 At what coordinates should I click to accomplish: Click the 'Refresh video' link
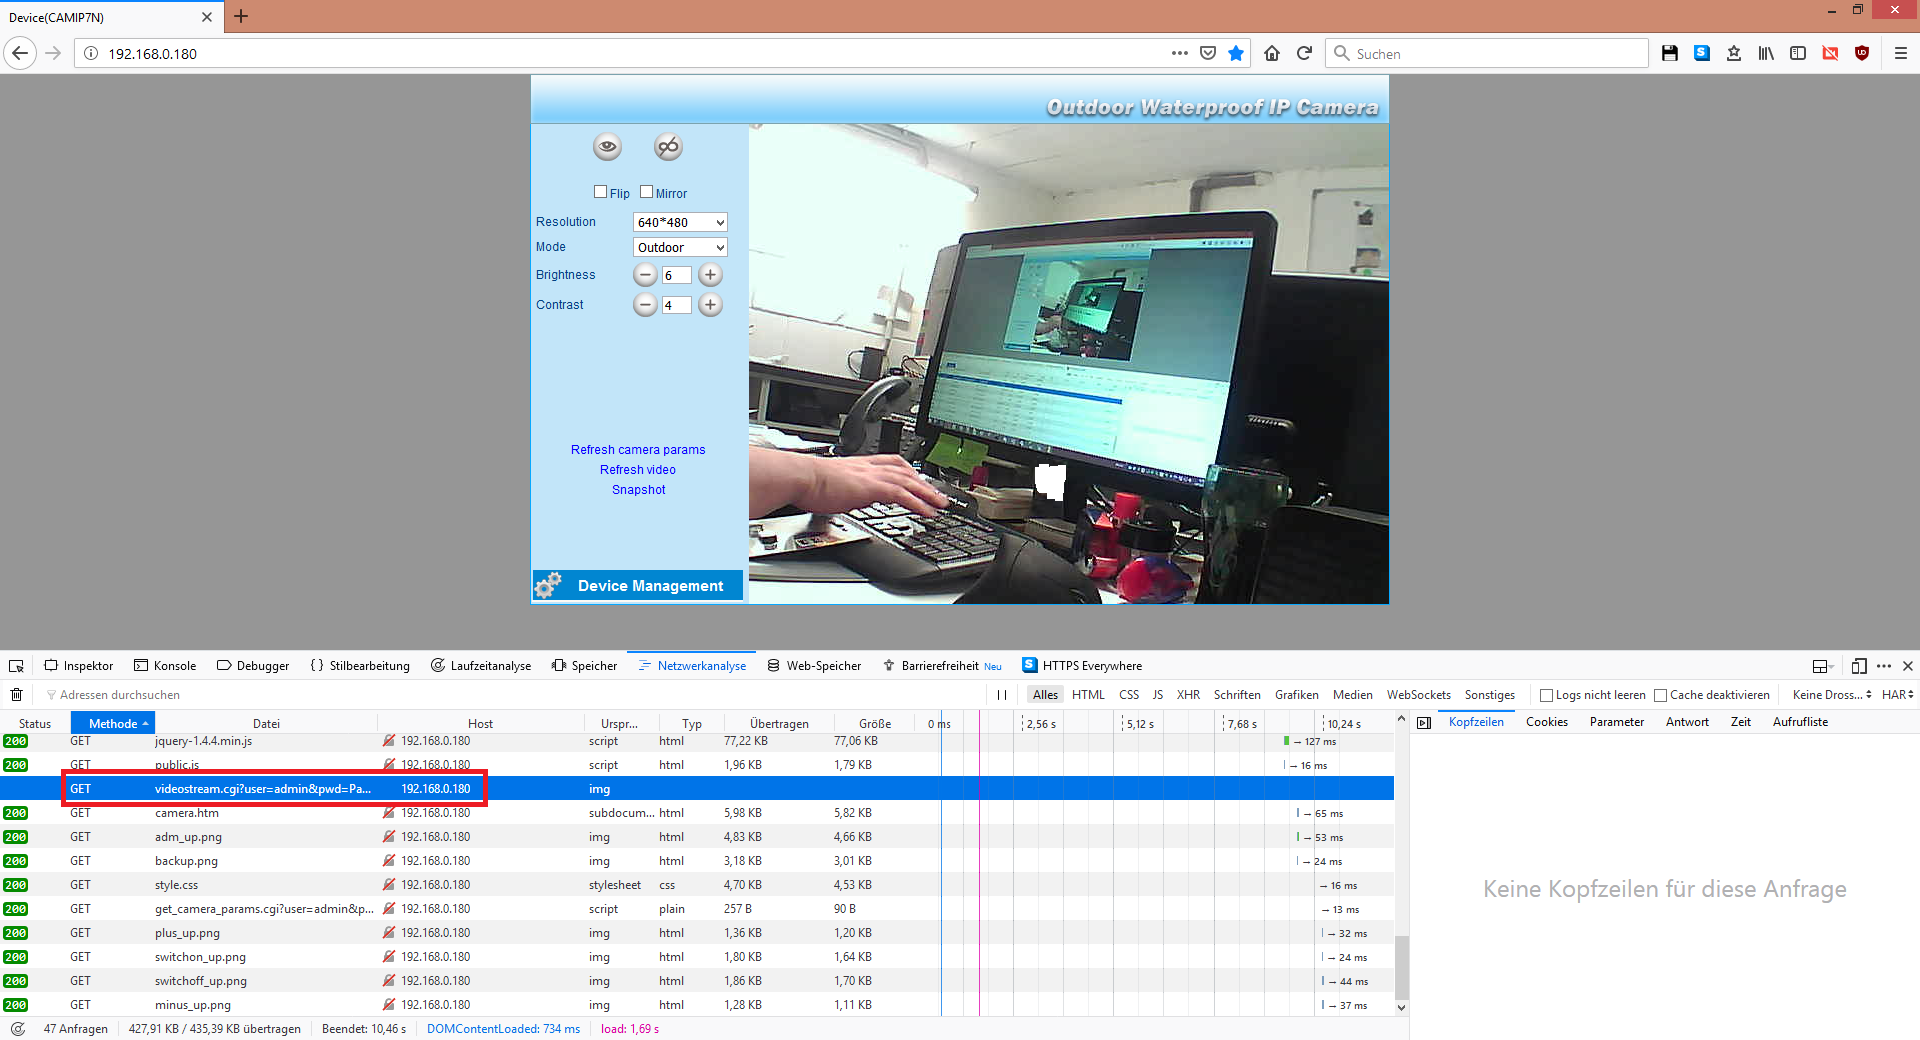point(638,470)
